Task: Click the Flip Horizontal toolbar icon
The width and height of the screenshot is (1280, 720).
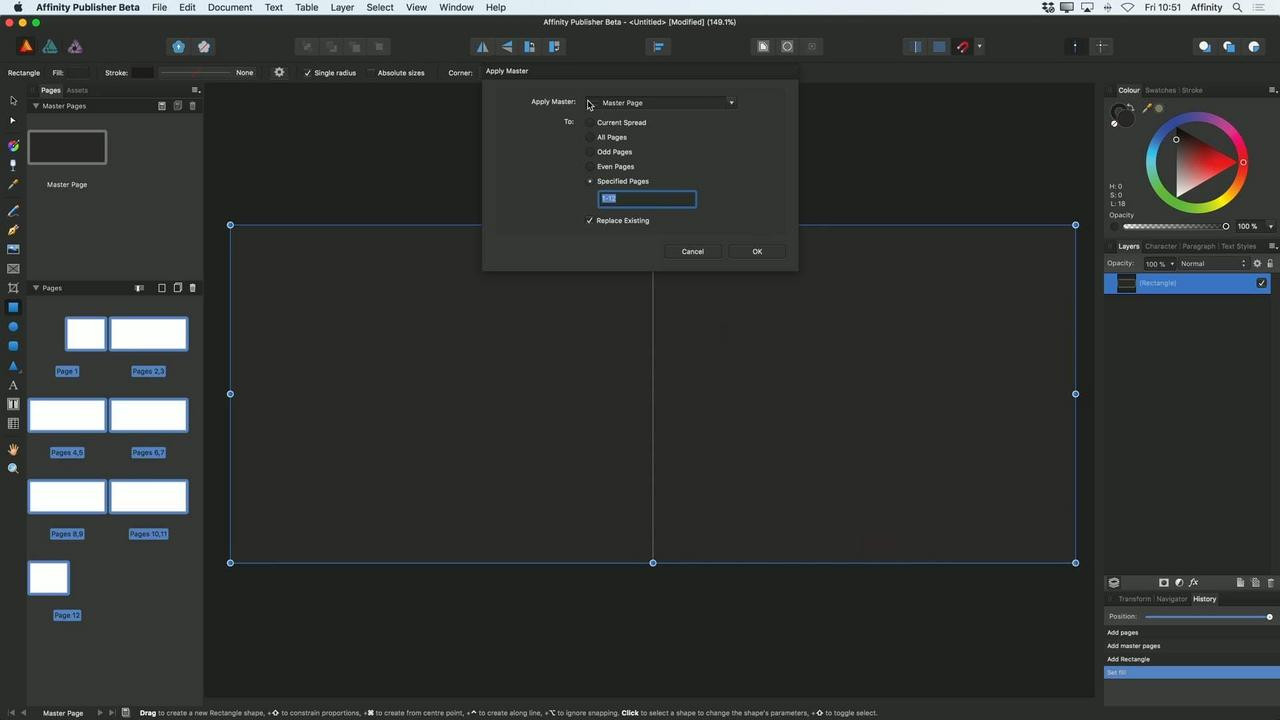Action: (x=482, y=46)
